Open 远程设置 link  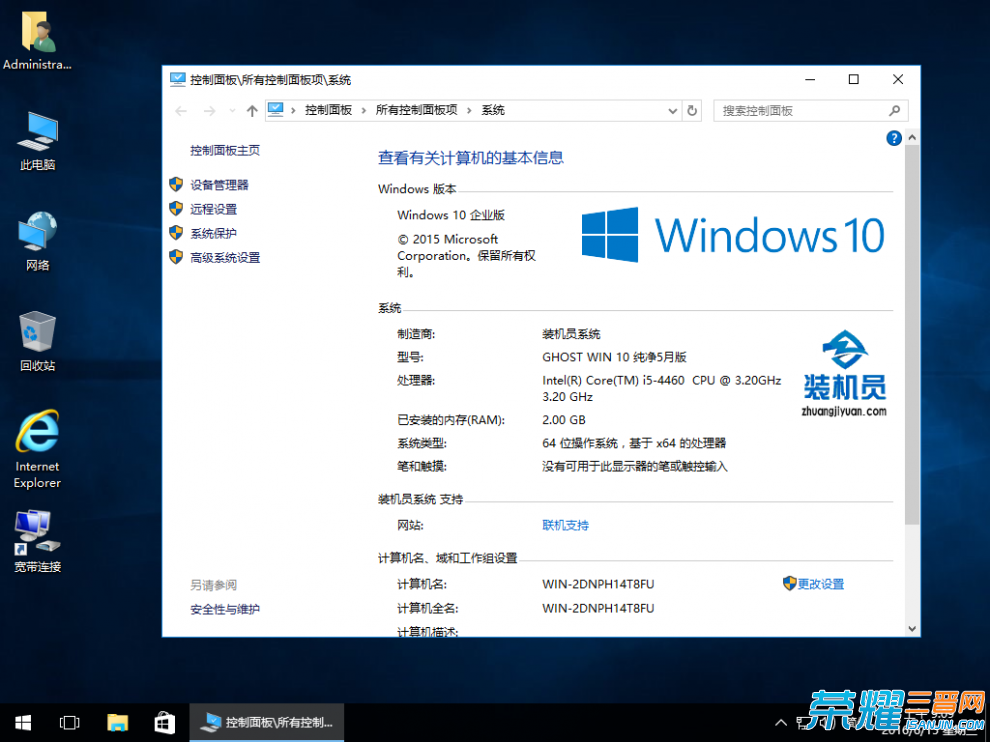[x=213, y=209]
